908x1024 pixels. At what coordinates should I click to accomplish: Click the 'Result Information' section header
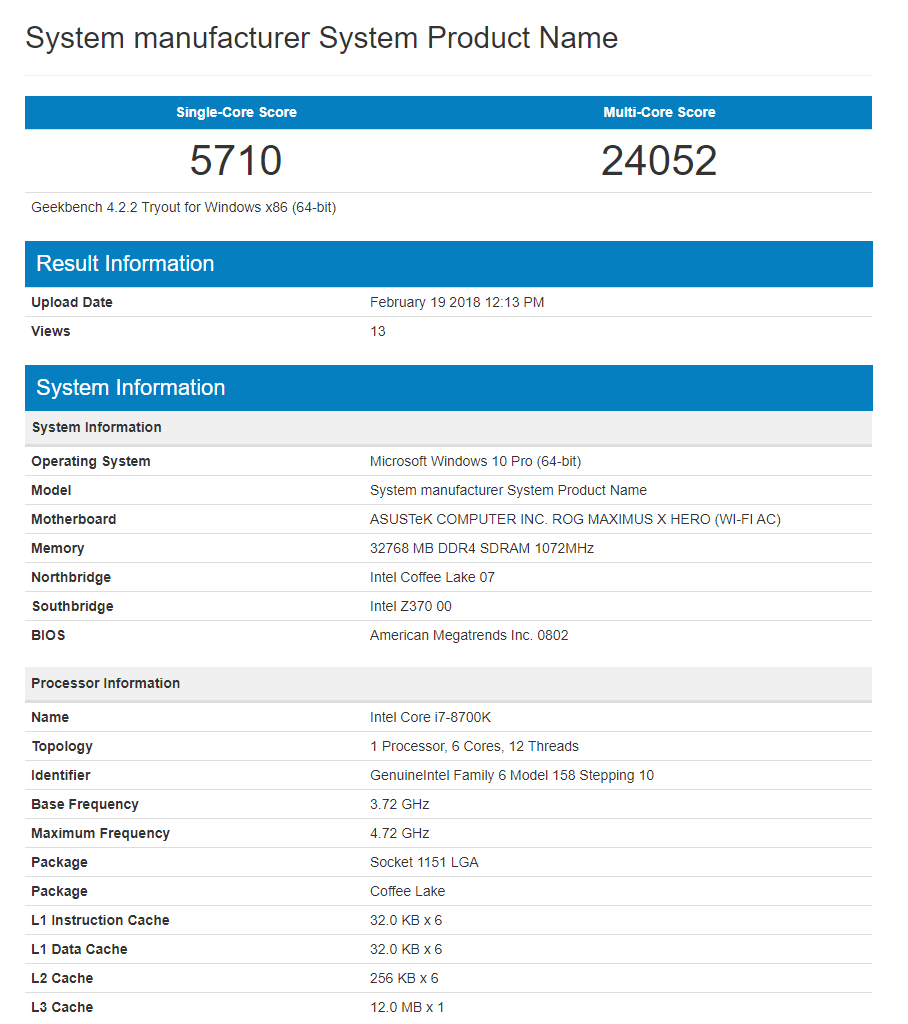coord(449,264)
